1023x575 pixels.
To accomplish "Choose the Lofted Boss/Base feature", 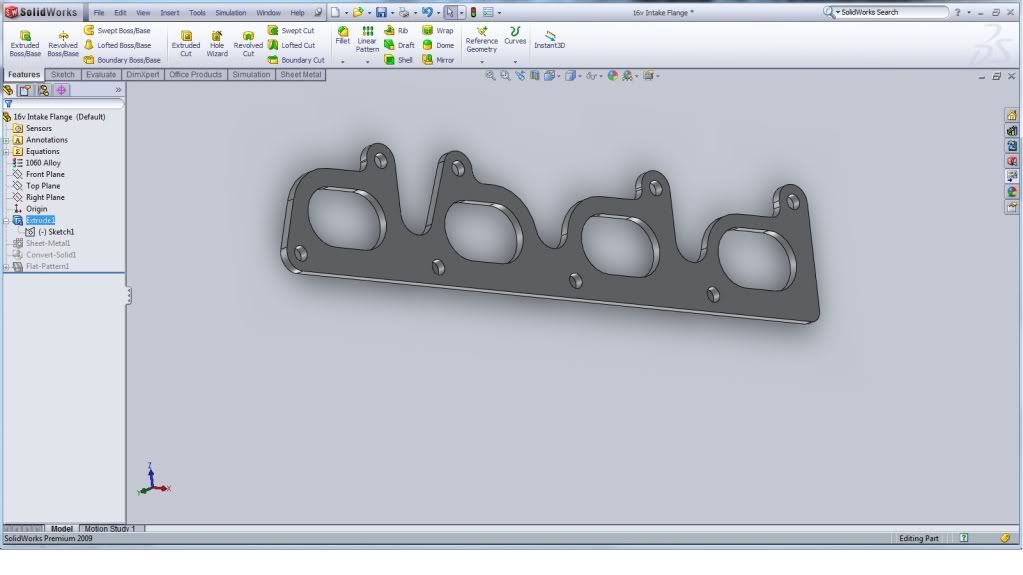I will [117, 45].
